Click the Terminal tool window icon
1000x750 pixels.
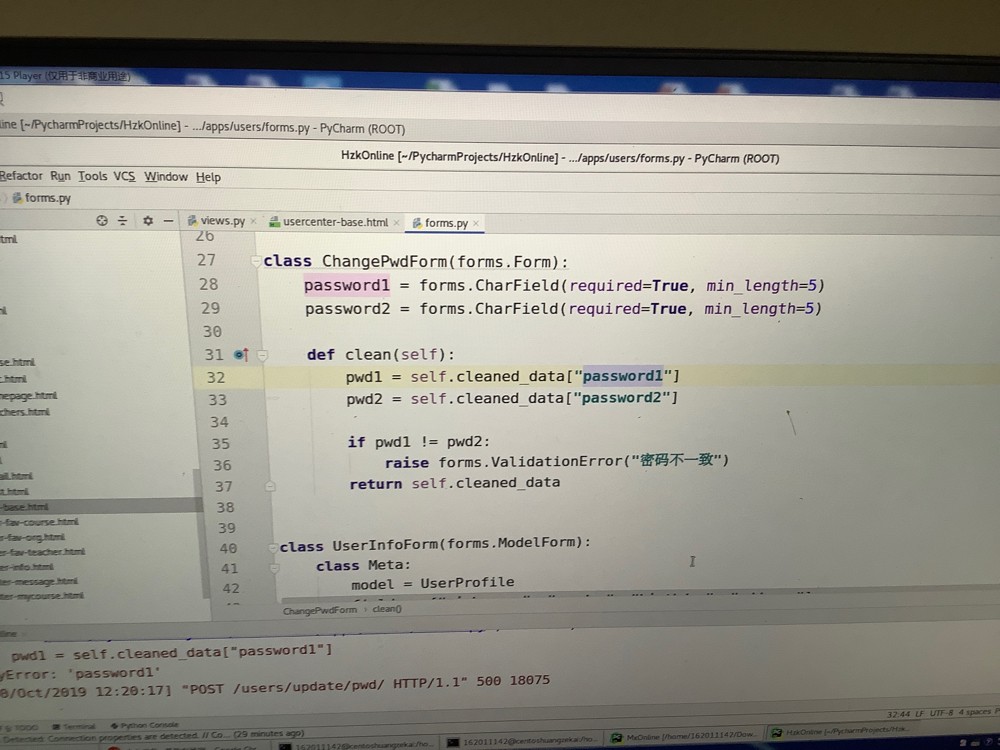pyautogui.click(x=56, y=726)
